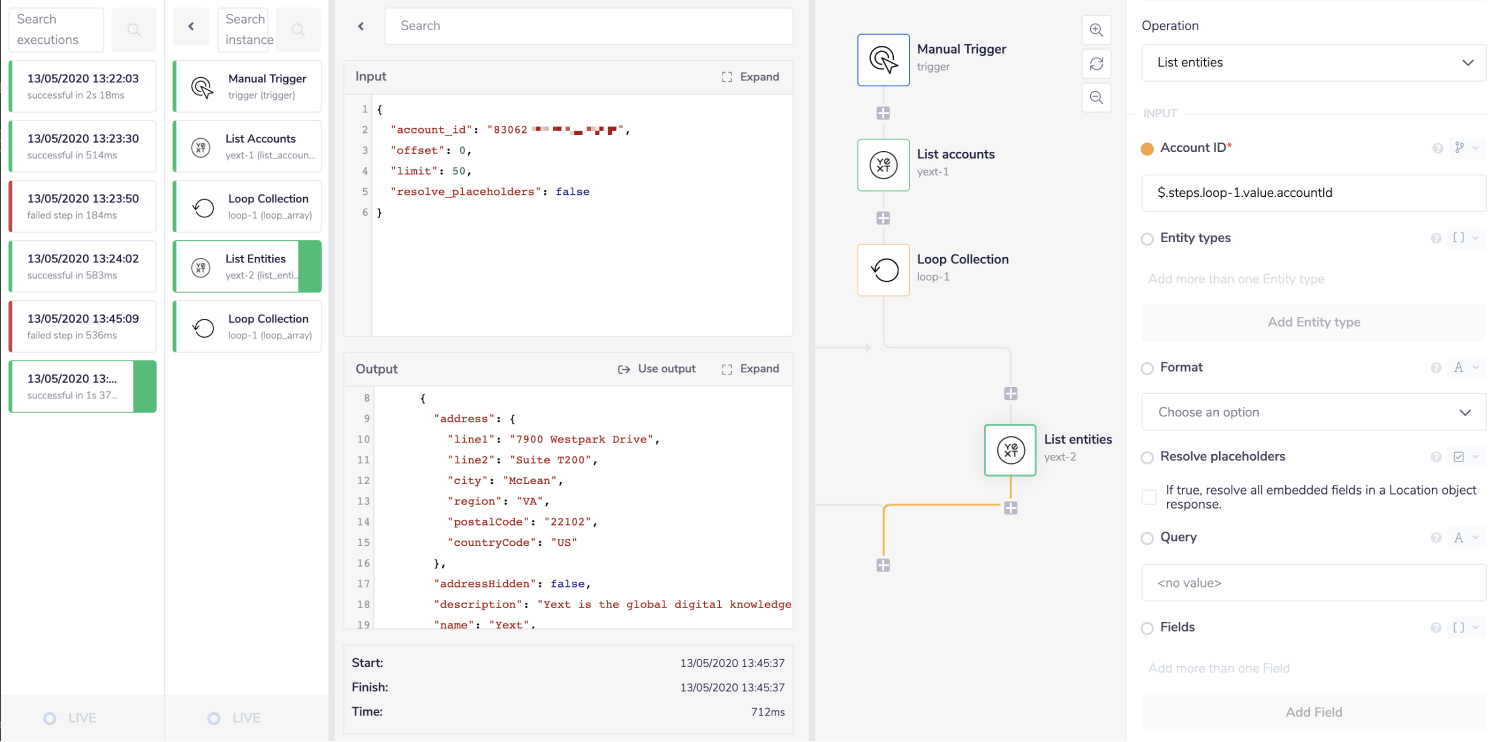Click the List entities yext-2 step icon

(1010, 450)
